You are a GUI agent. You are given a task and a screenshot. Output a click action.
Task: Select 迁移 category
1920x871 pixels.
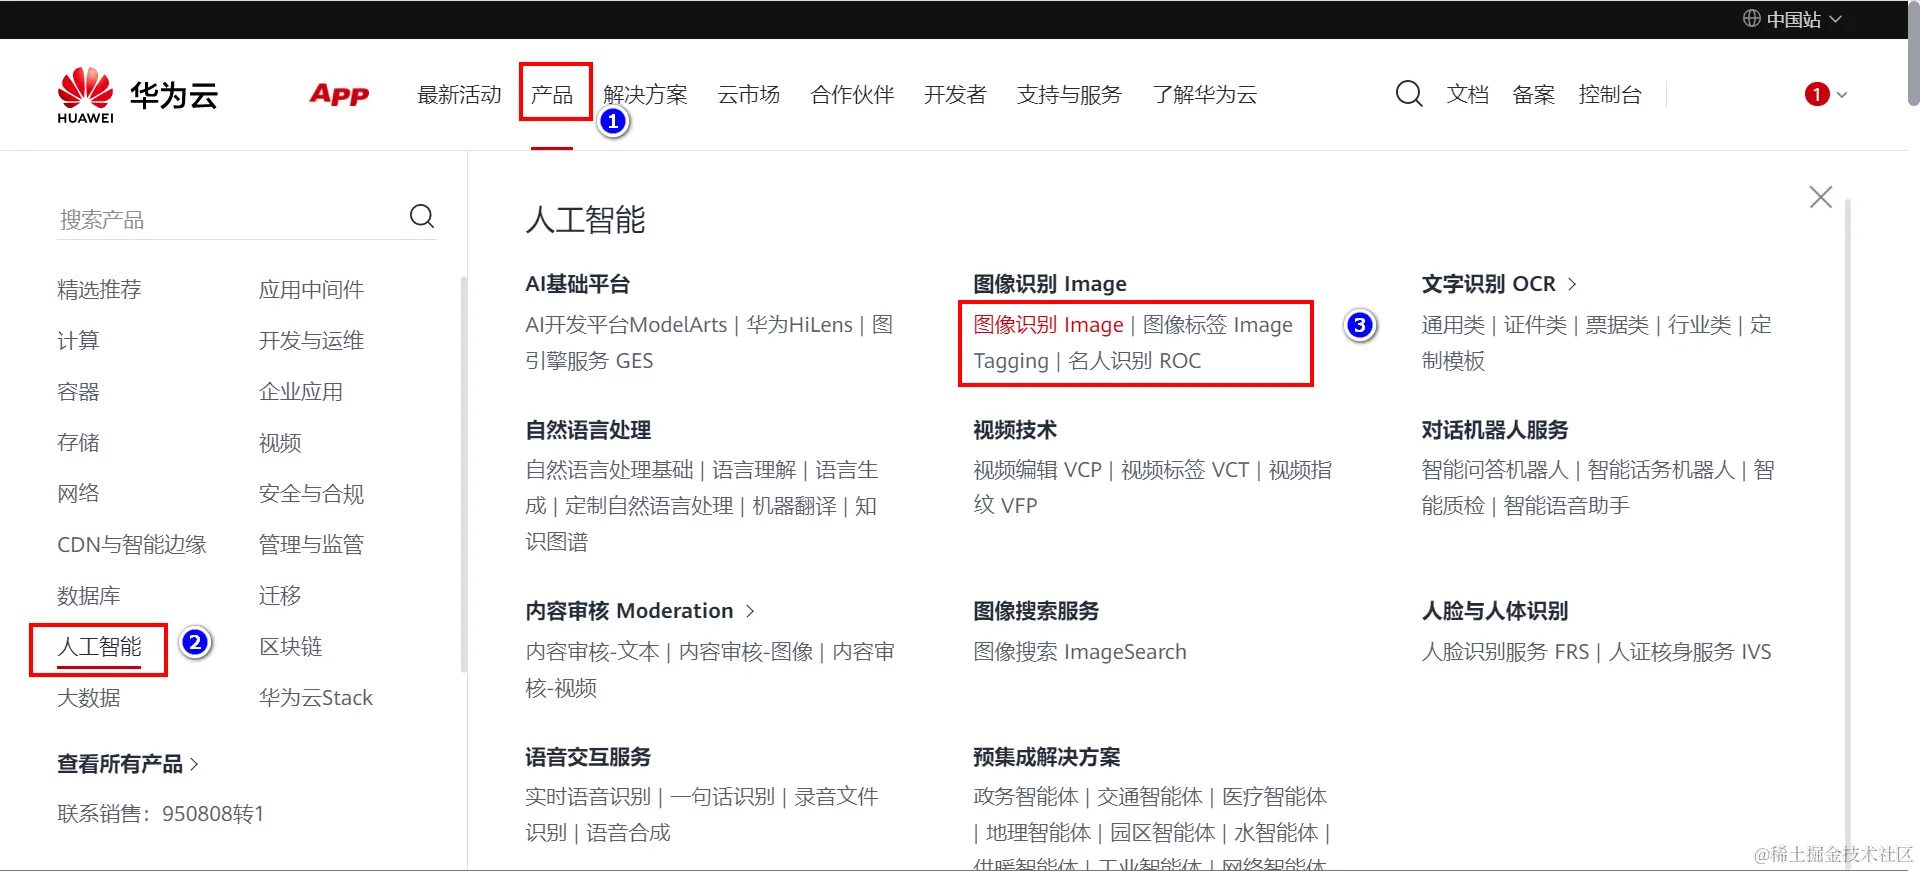pos(280,596)
